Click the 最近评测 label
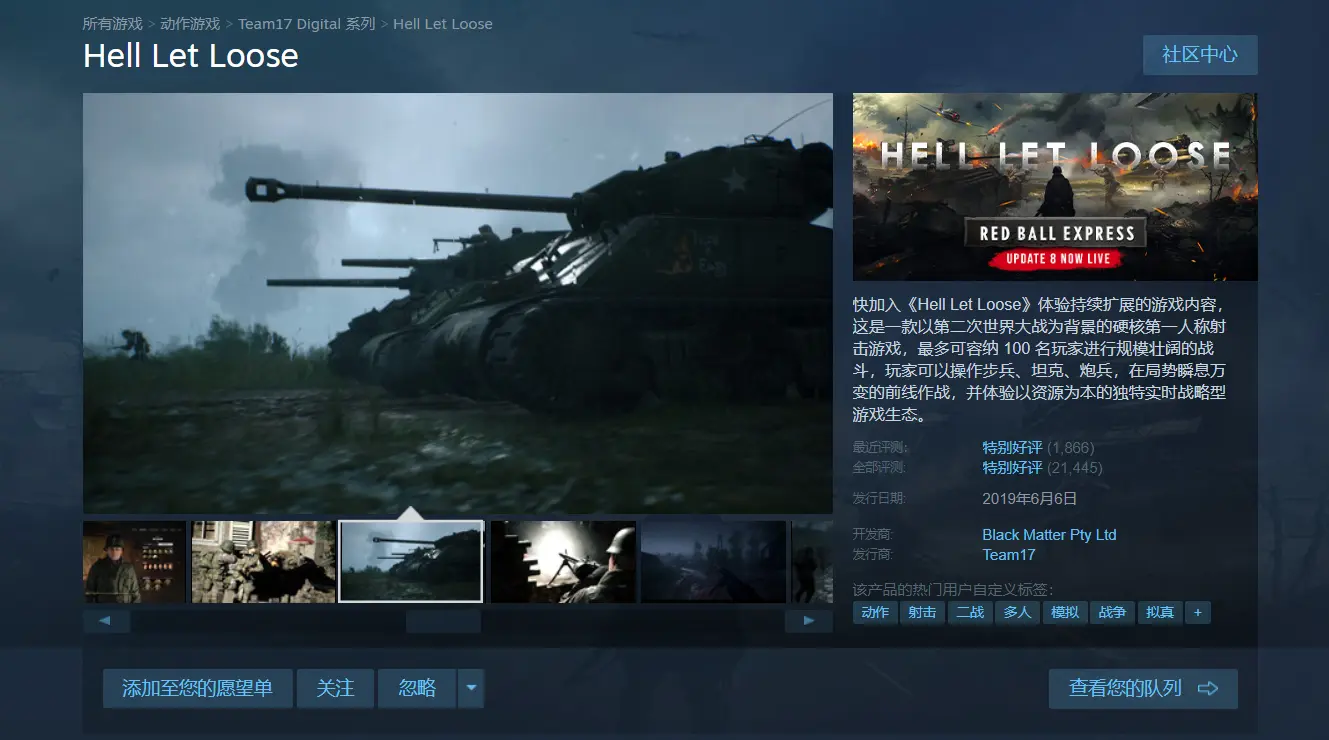Screen dimensions: 1329x740 880,448
